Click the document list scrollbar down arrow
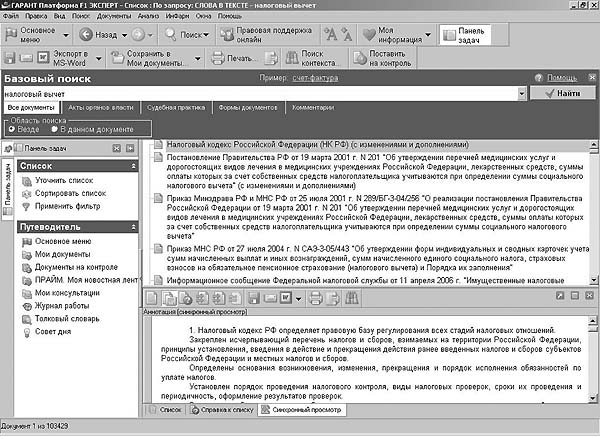The image size is (602, 439). (x=594, y=280)
